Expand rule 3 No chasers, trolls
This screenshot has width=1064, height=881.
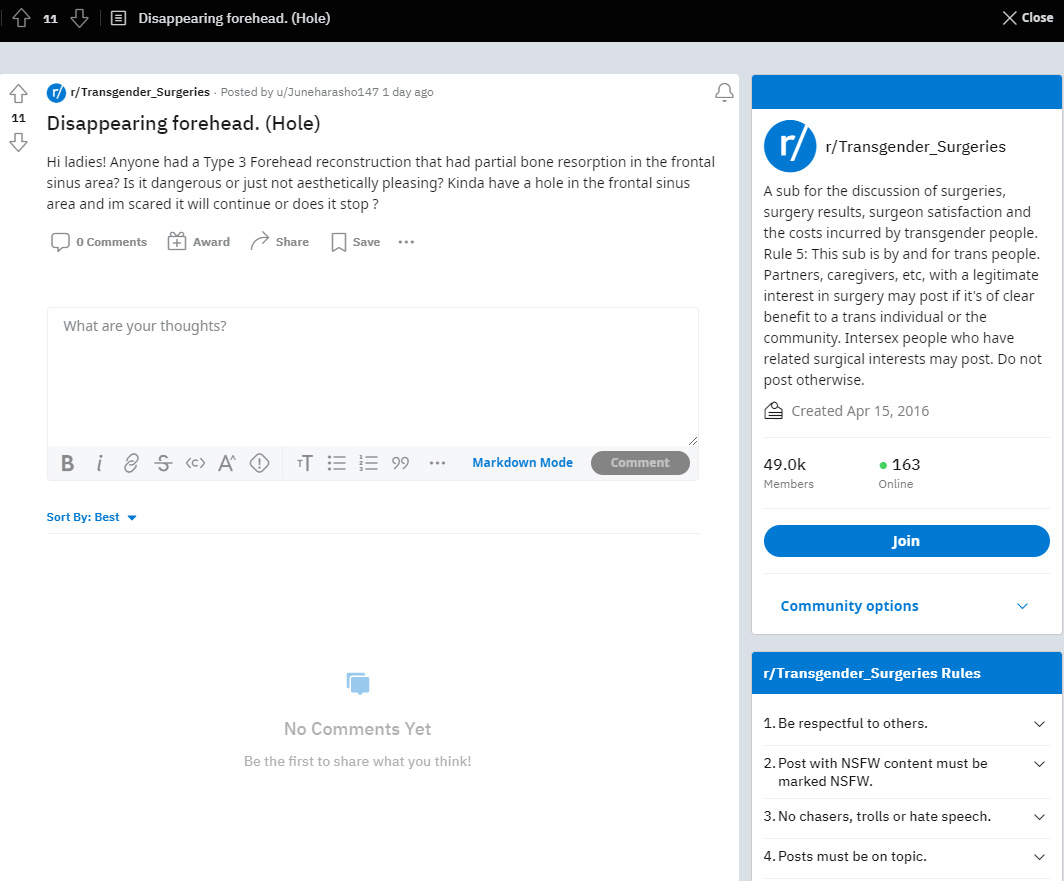point(907,817)
